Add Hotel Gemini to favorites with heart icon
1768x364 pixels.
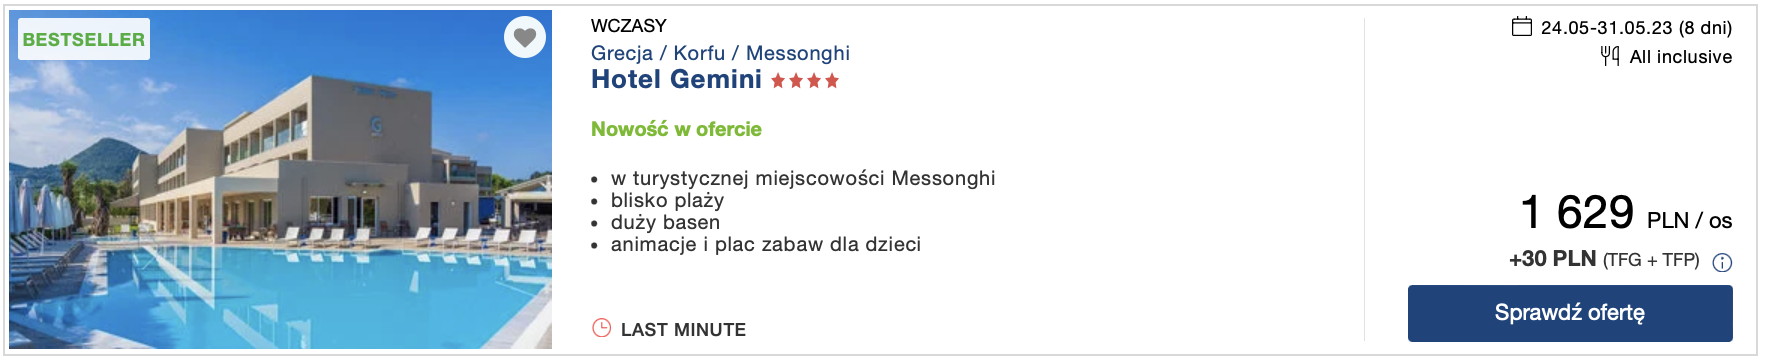[525, 38]
